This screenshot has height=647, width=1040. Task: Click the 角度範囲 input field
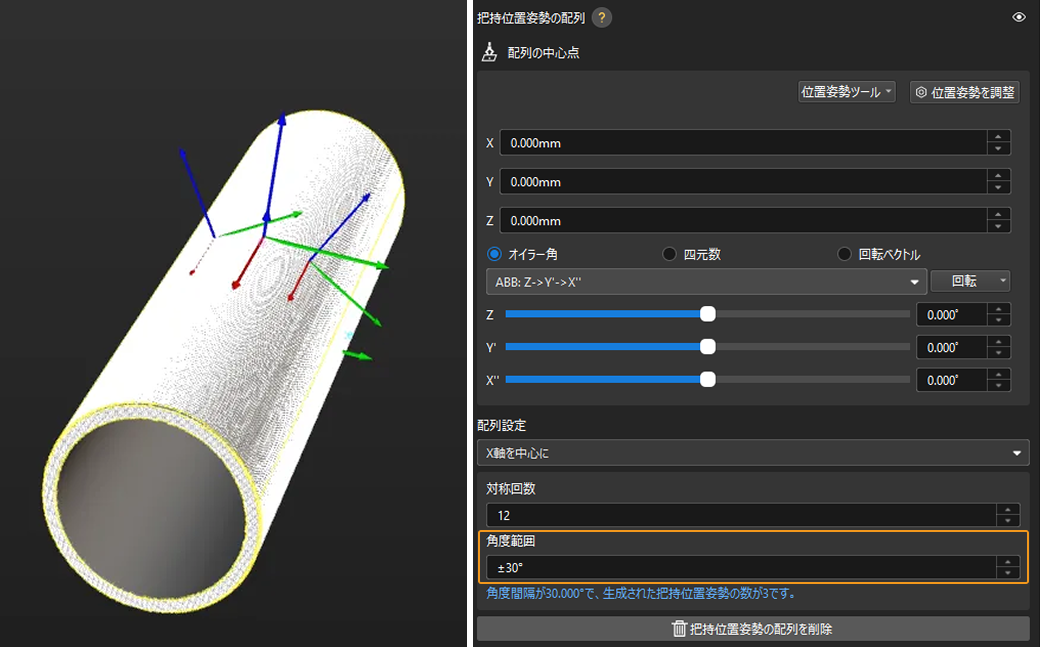(740, 568)
